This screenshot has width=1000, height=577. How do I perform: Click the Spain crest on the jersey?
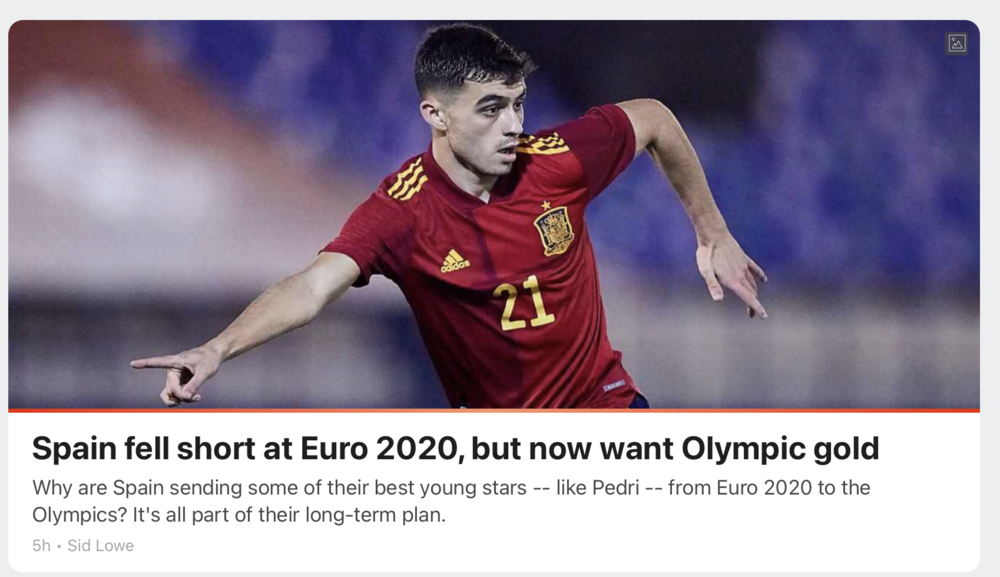[x=554, y=231]
